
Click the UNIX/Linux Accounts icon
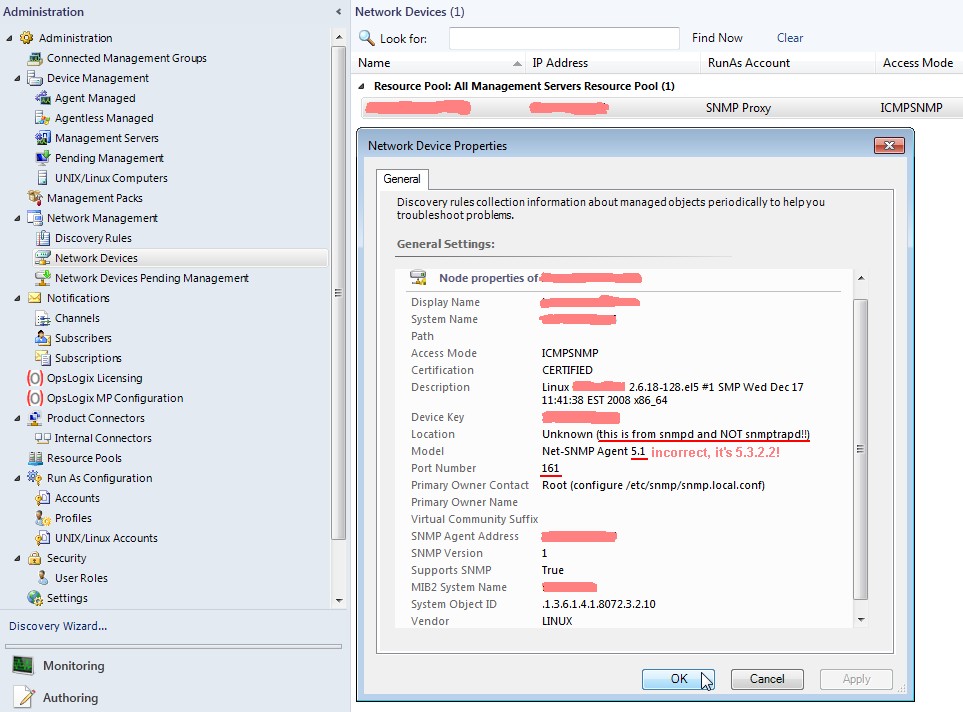coord(43,538)
